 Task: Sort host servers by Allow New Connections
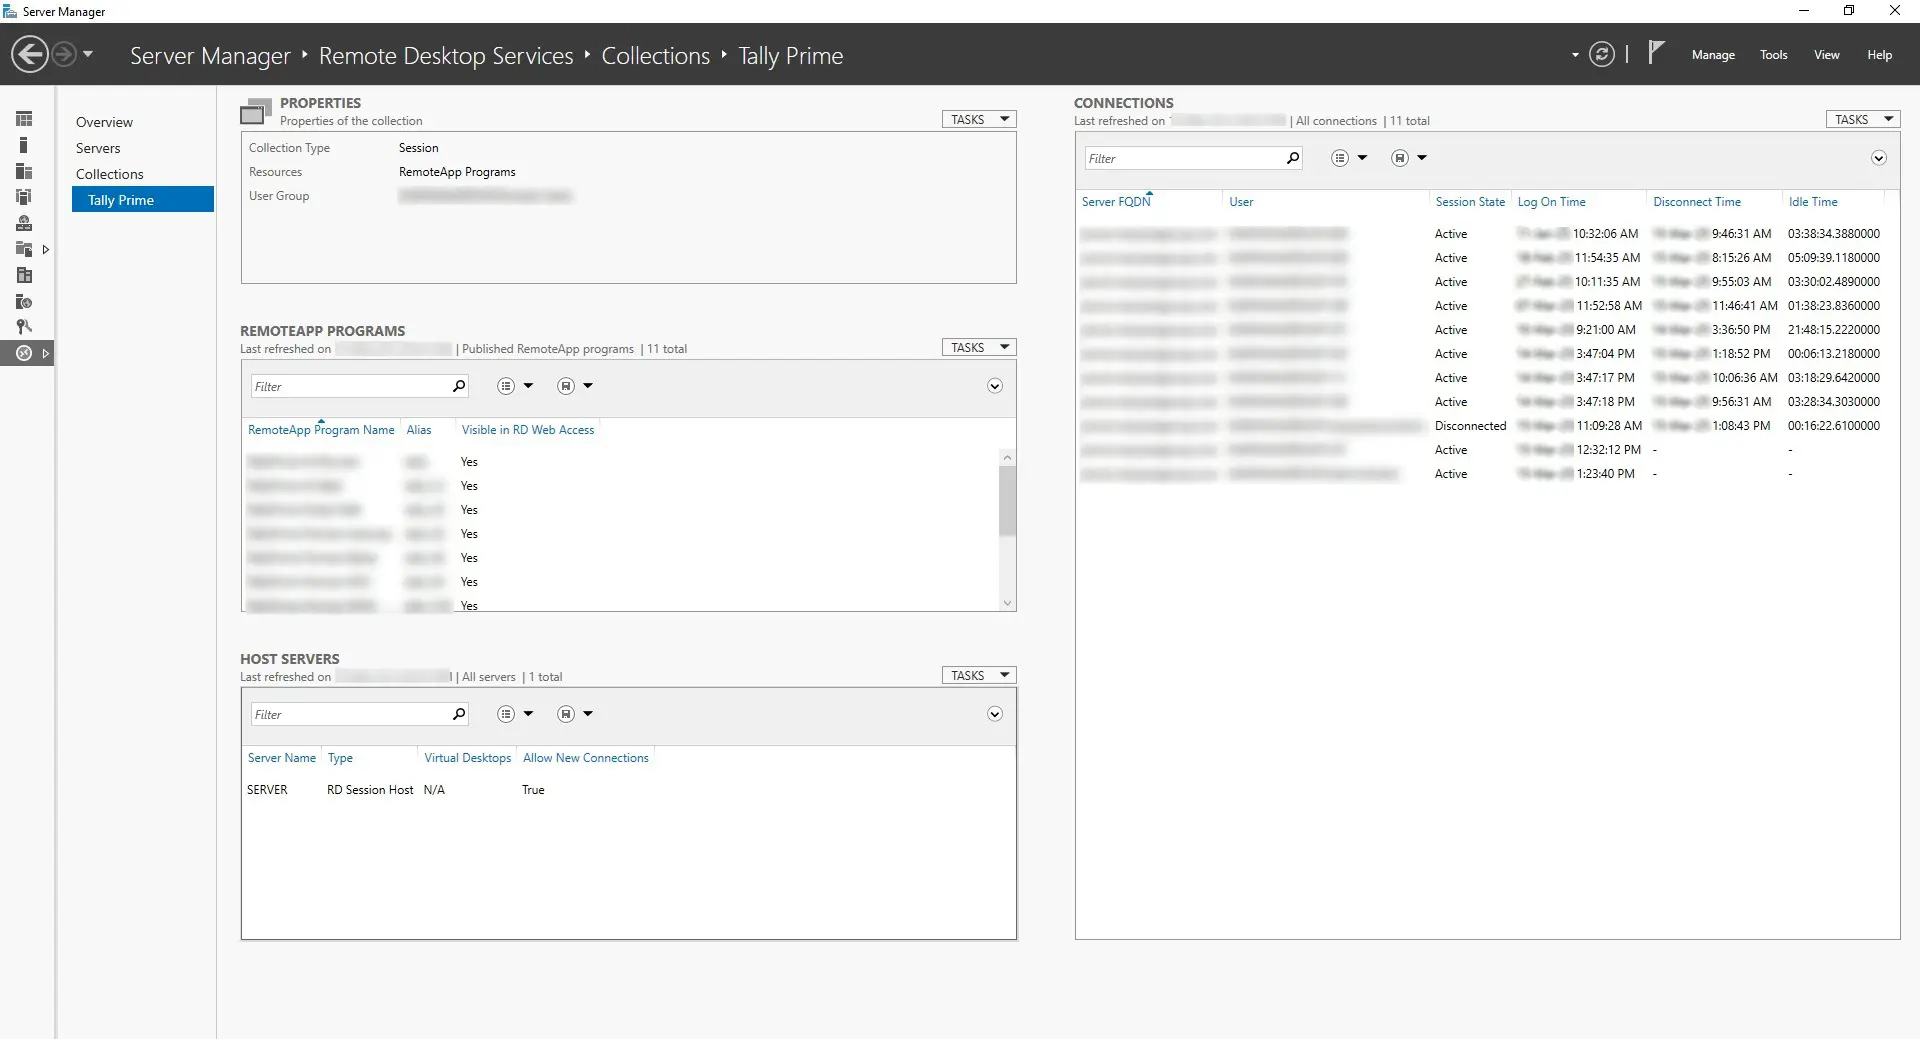click(x=586, y=758)
